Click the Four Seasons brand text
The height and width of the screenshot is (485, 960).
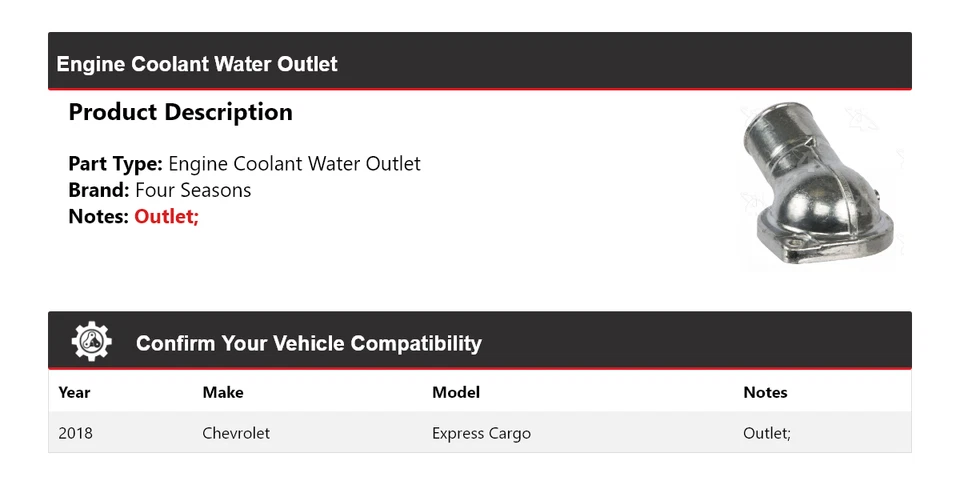click(x=193, y=190)
